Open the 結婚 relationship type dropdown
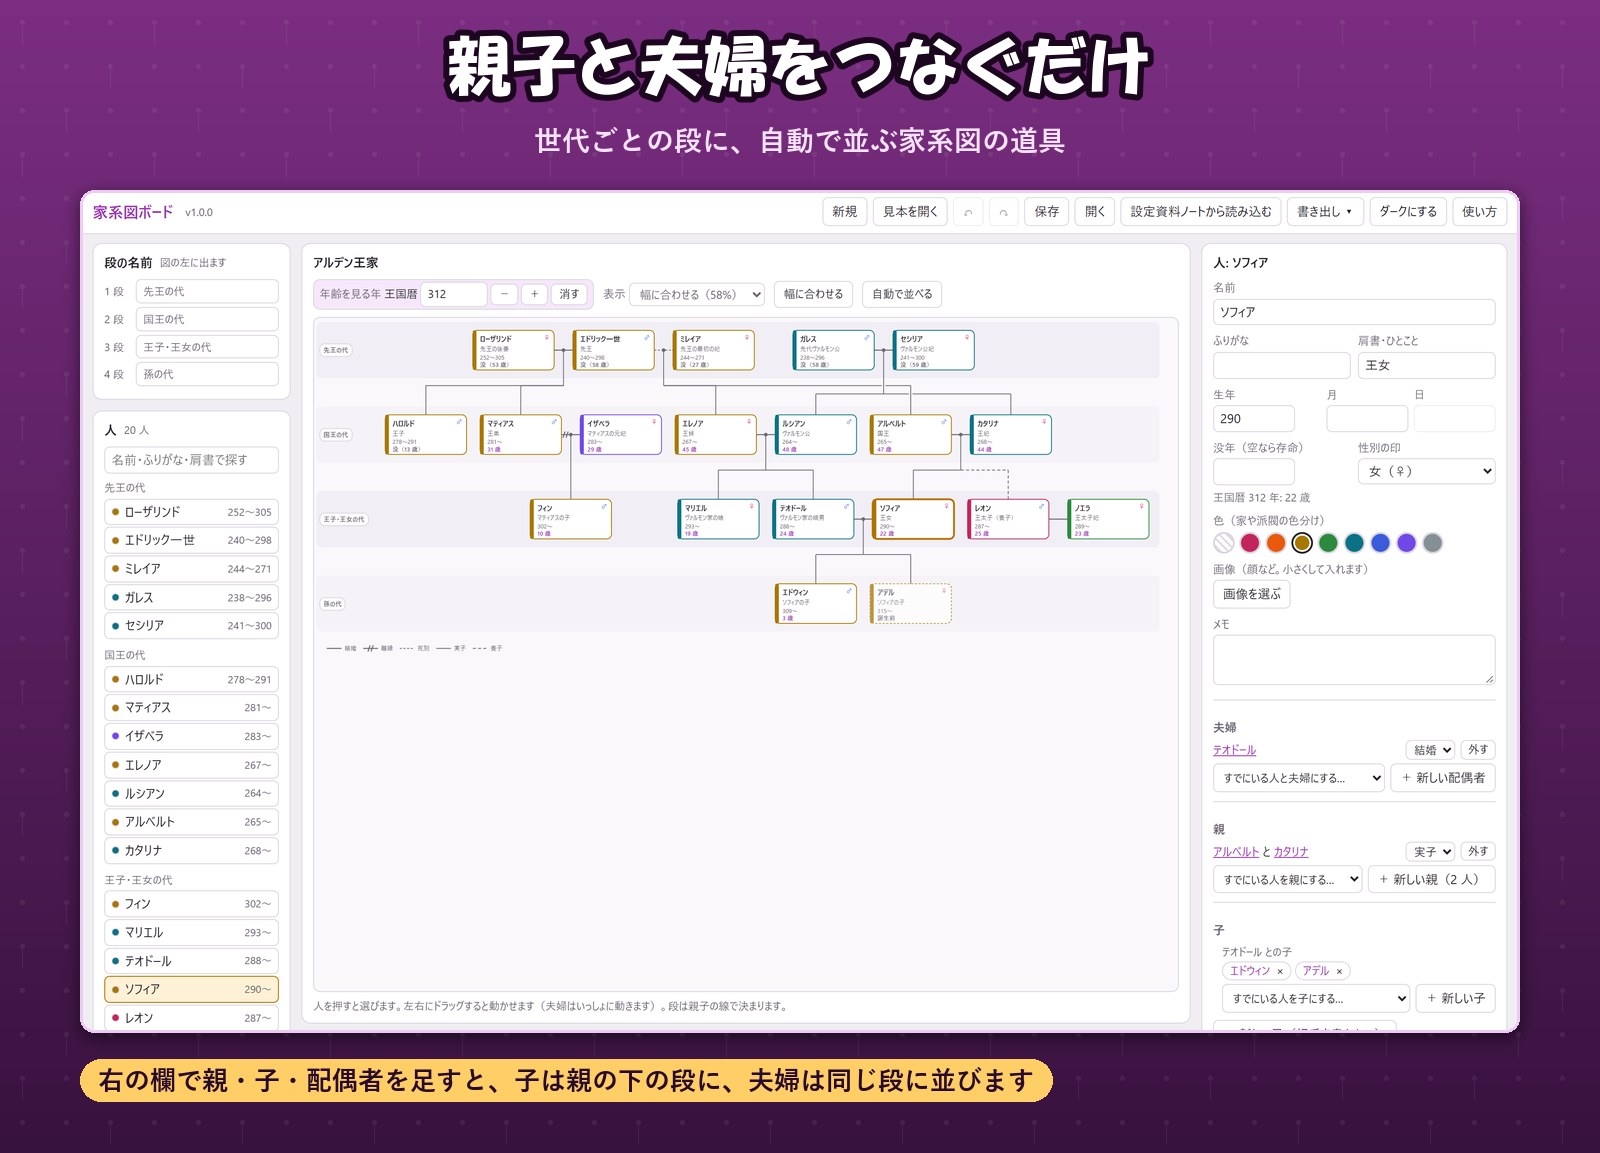The height and width of the screenshot is (1153, 1600). point(1431,750)
